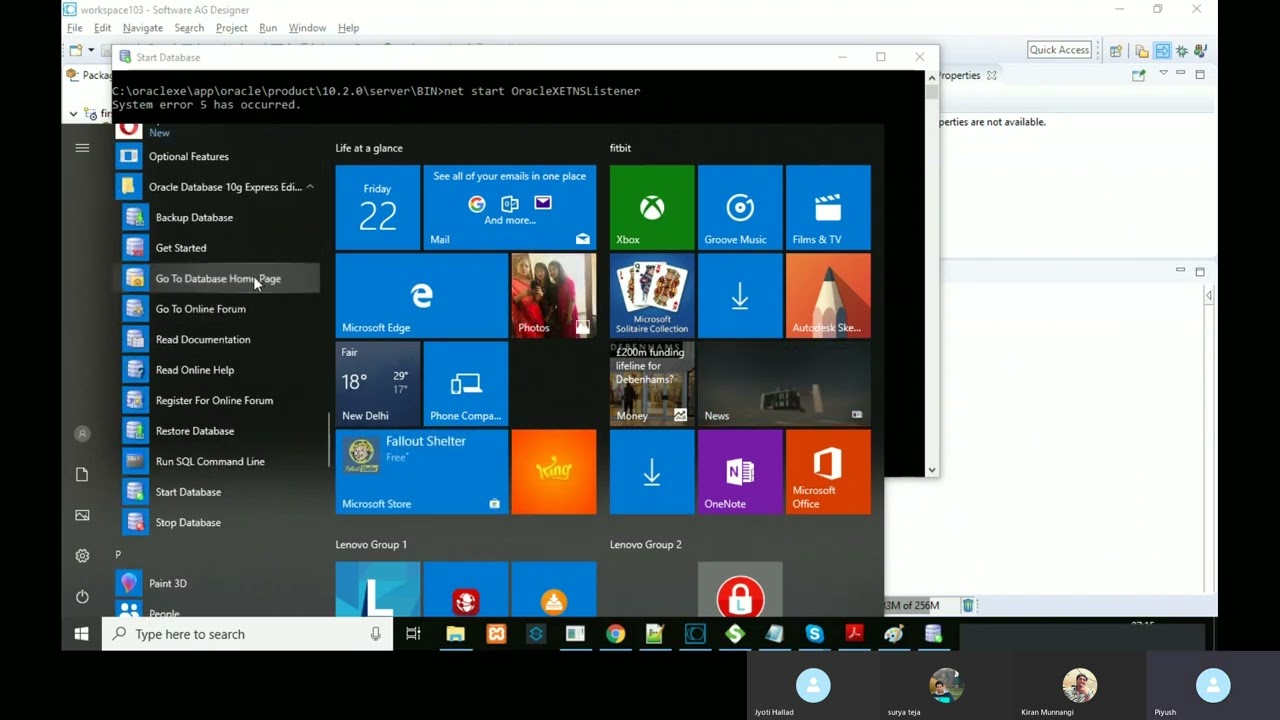Open the Friday 22 calendar tile
1280x720 pixels.
378,207
